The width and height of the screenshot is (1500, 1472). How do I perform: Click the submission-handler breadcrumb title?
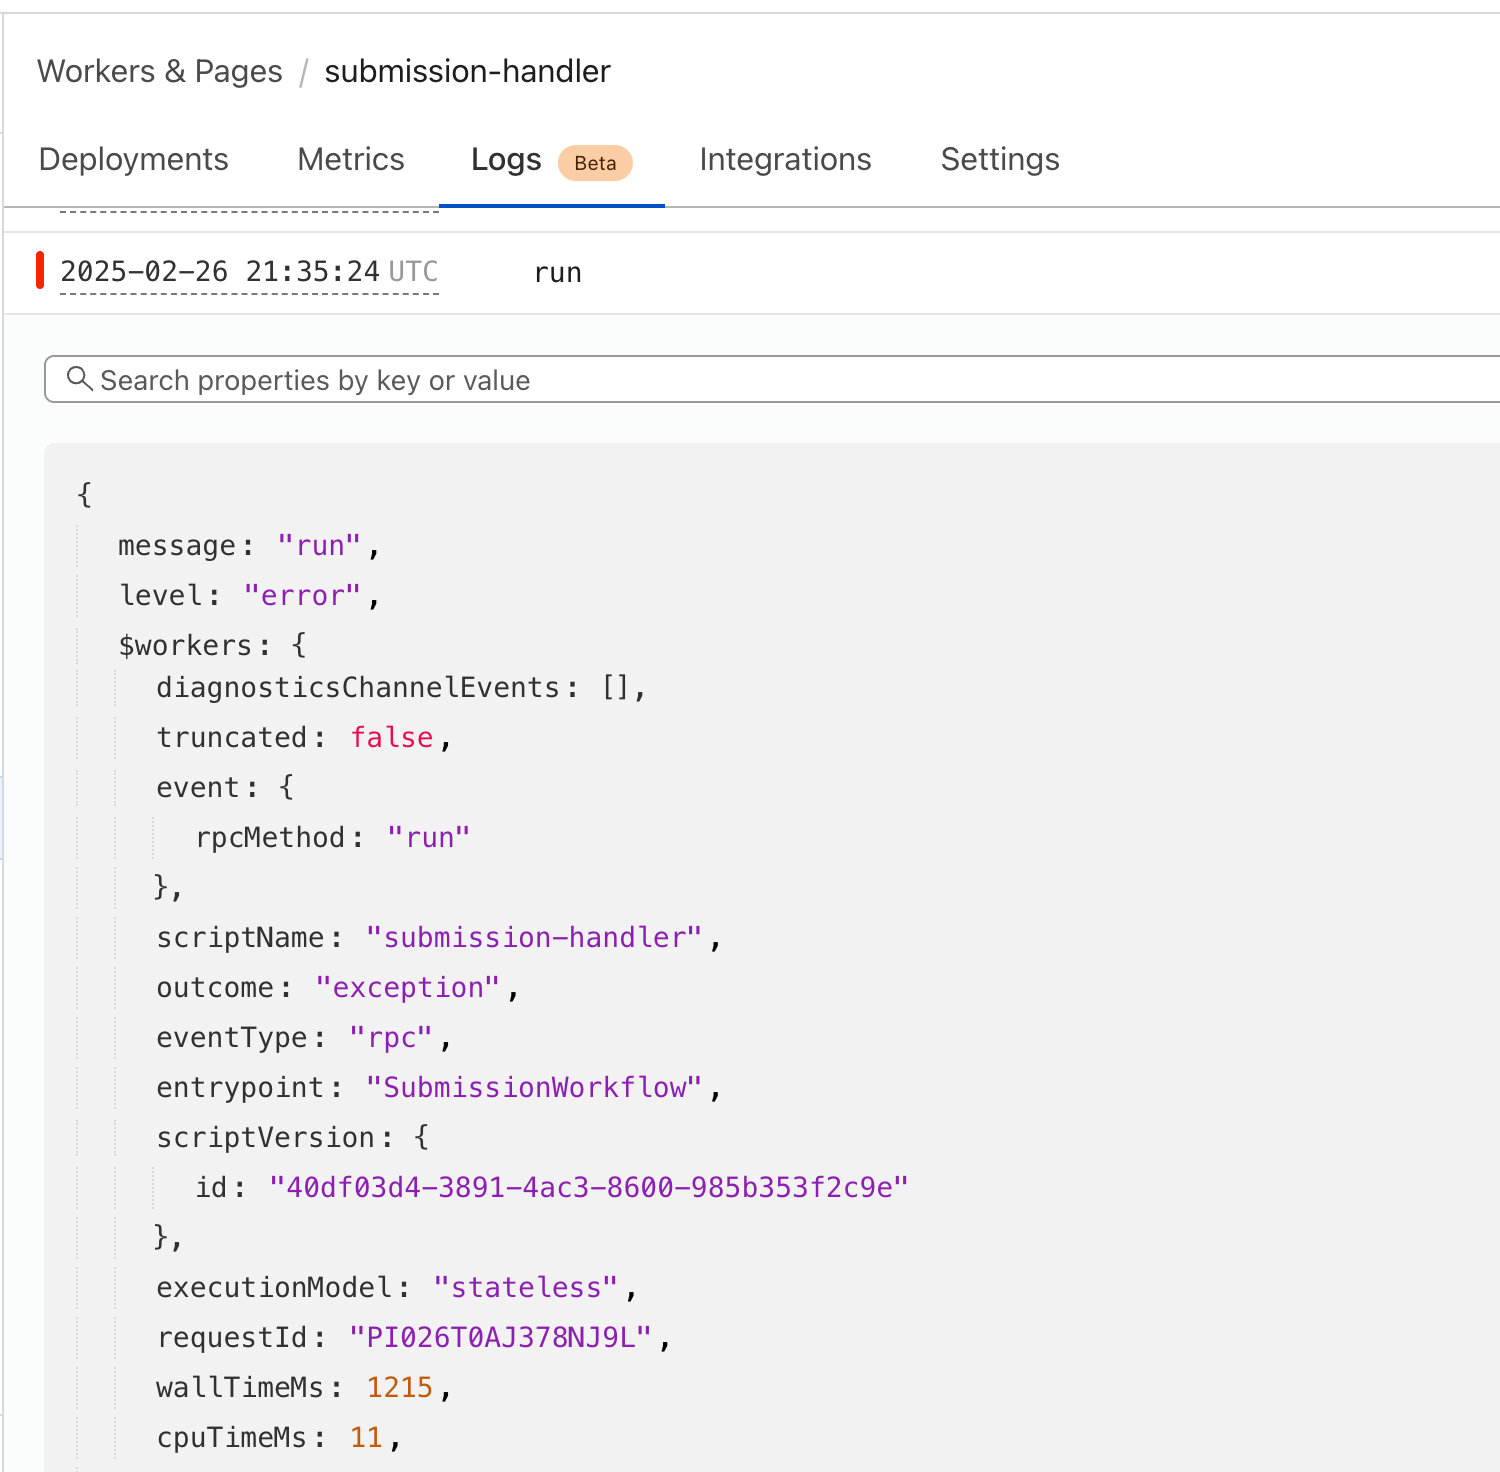(x=467, y=72)
